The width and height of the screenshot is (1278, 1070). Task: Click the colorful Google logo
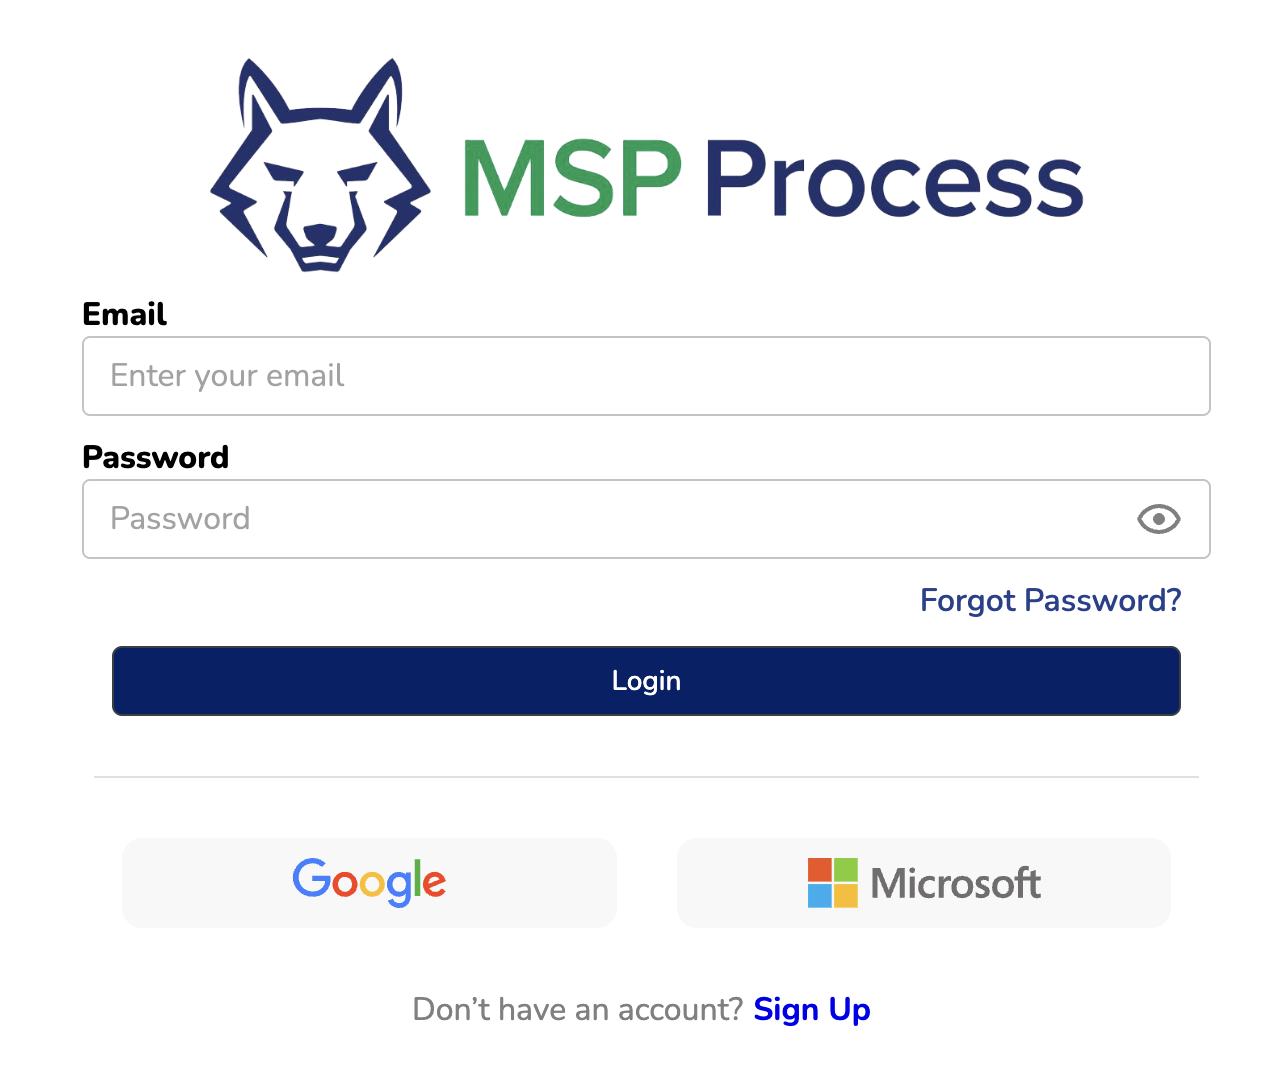point(369,882)
